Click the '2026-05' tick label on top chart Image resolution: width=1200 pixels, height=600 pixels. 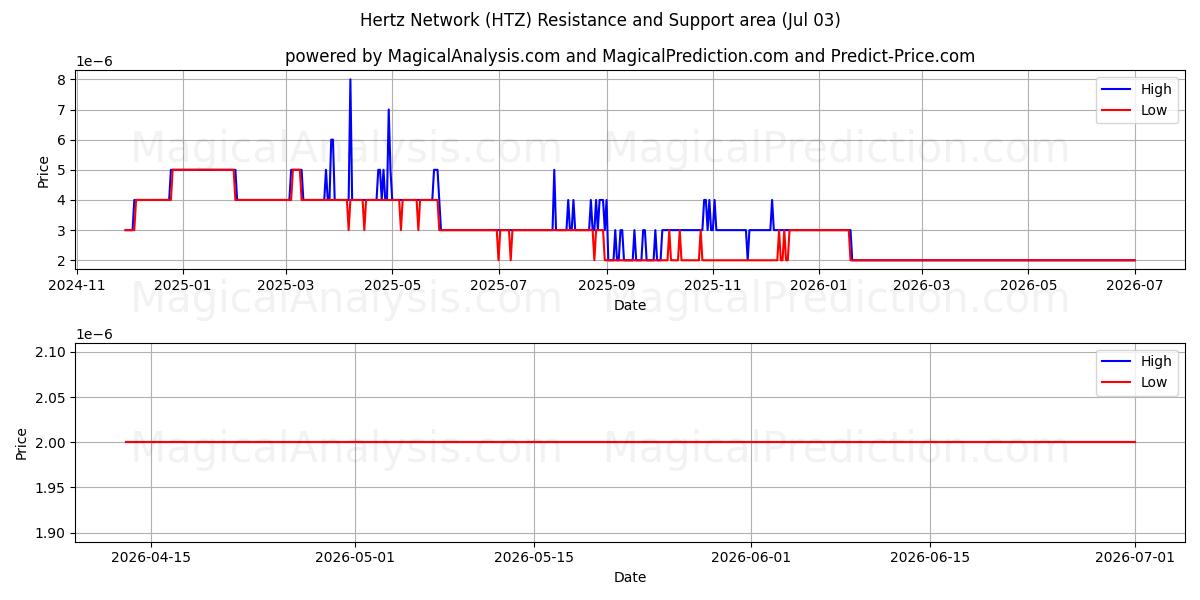coord(1028,285)
